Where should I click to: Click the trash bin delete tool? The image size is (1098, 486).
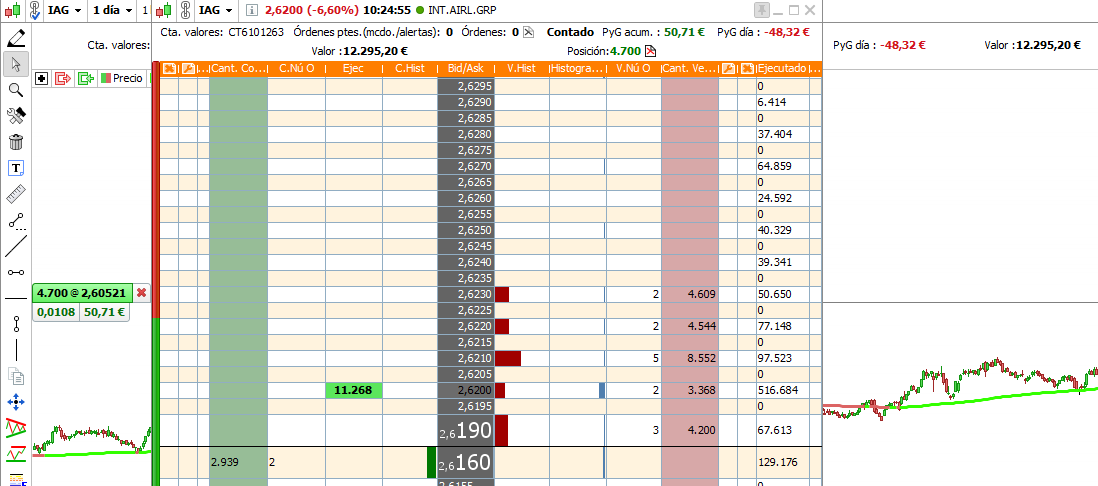(16, 143)
